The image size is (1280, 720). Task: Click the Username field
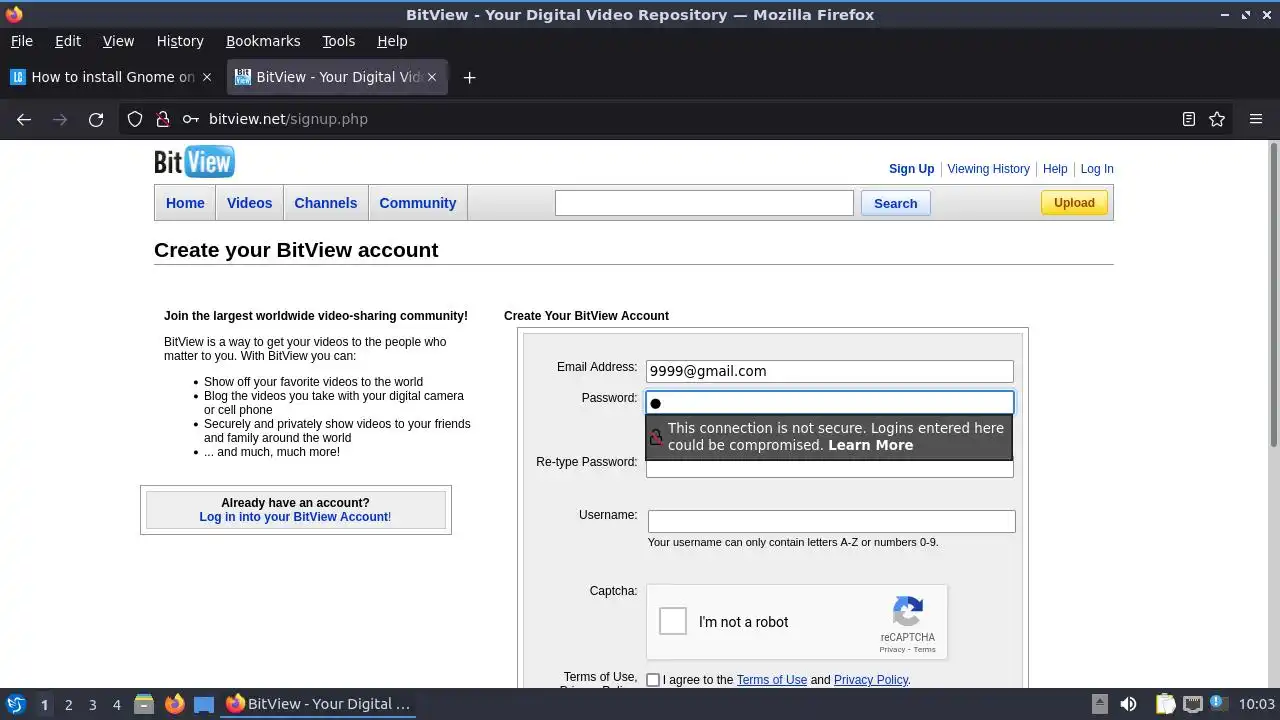coord(831,522)
